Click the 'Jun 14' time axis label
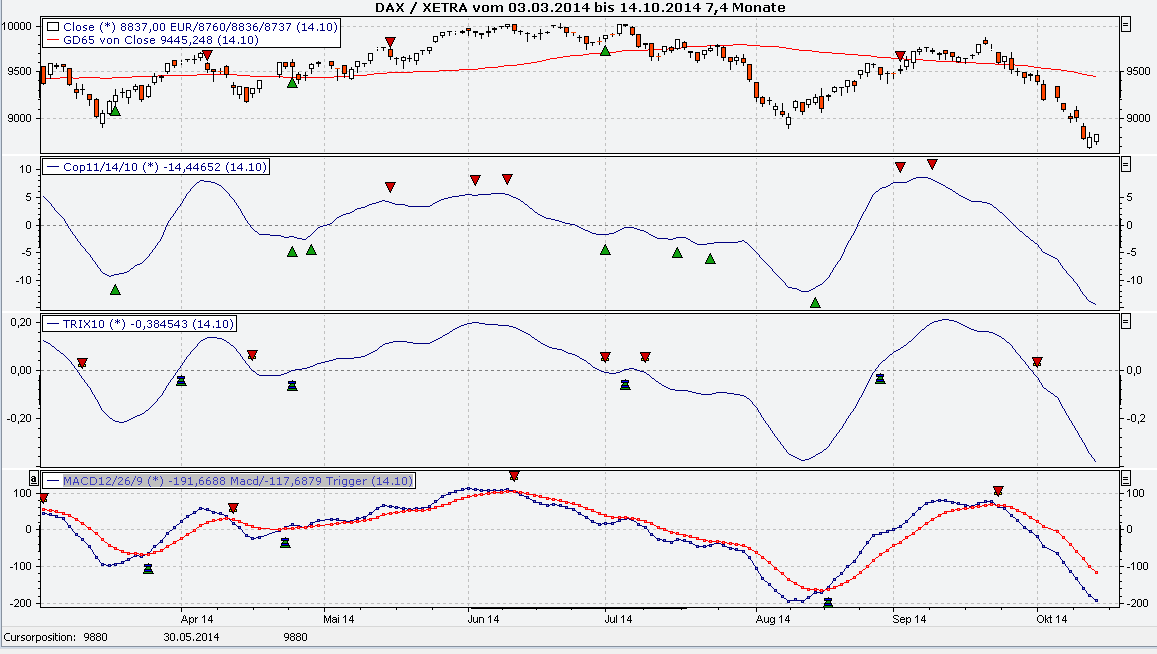Image resolution: width=1157 pixels, height=654 pixels. pyautogui.click(x=483, y=619)
